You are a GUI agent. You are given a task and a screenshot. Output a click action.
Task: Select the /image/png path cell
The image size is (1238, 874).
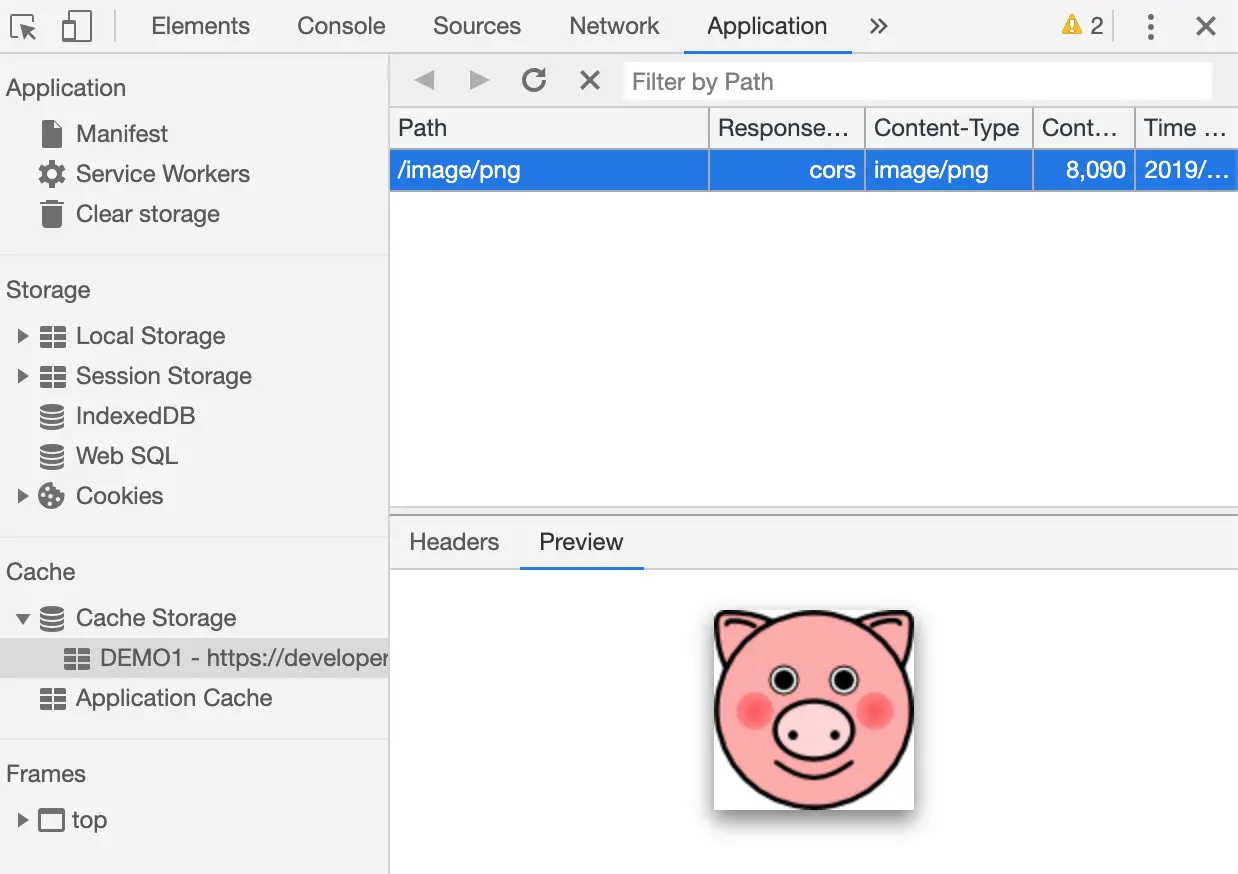pyautogui.click(x=549, y=170)
